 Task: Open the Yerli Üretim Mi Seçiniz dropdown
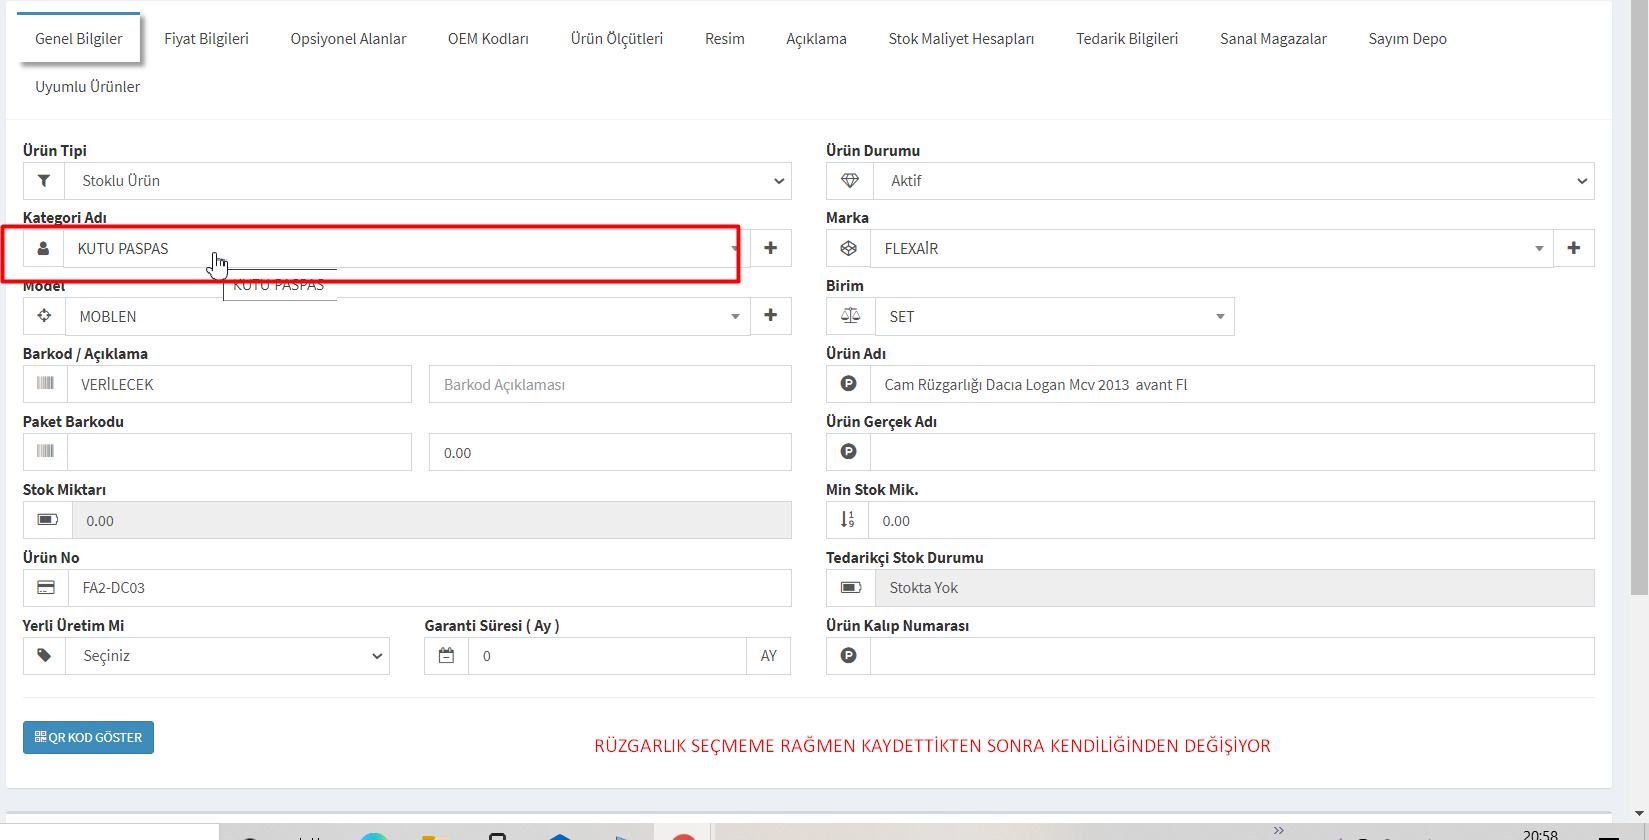click(x=228, y=656)
